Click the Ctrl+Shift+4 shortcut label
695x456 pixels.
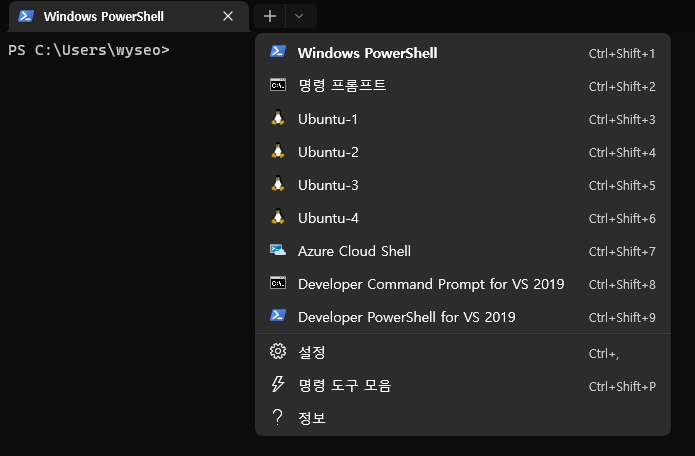(x=622, y=152)
